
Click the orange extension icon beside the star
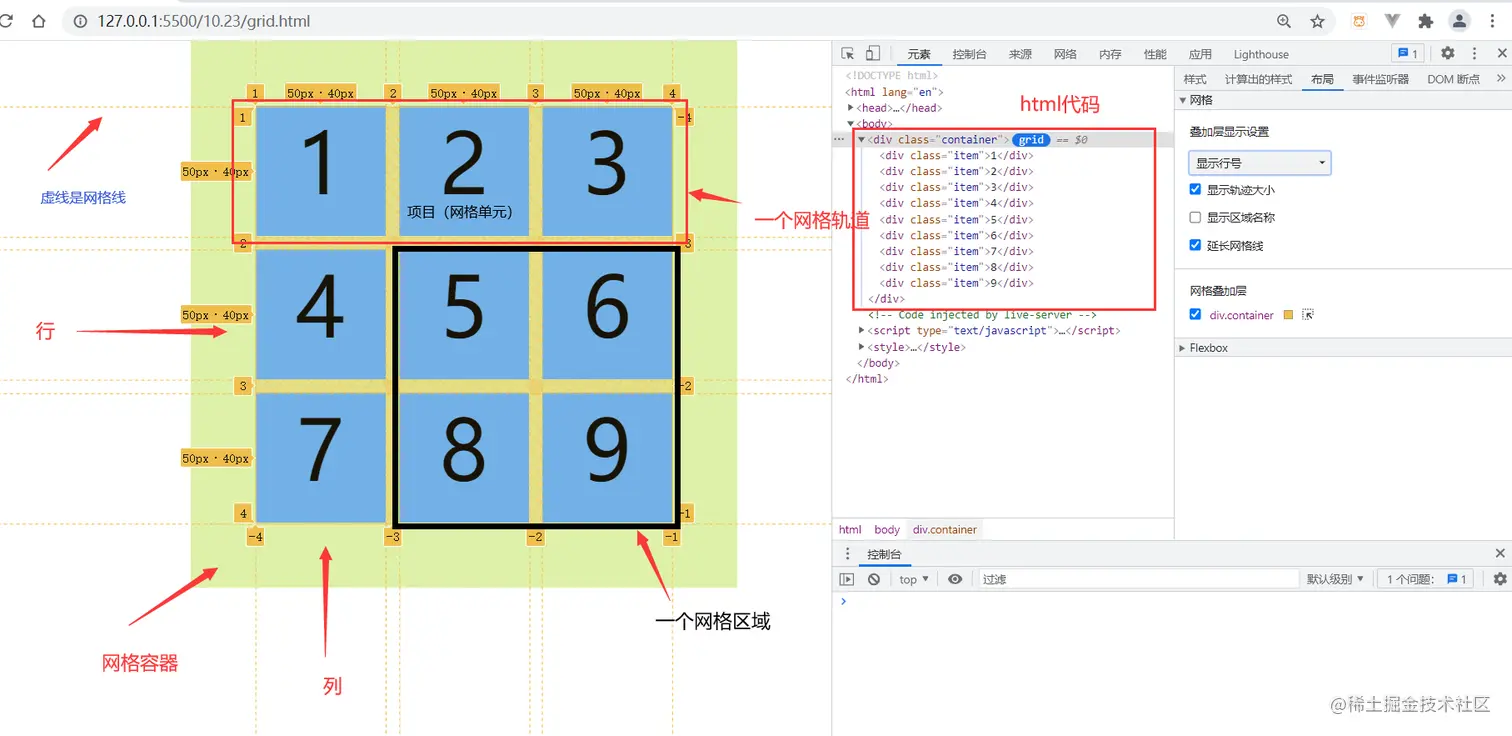coord(1359,21)
